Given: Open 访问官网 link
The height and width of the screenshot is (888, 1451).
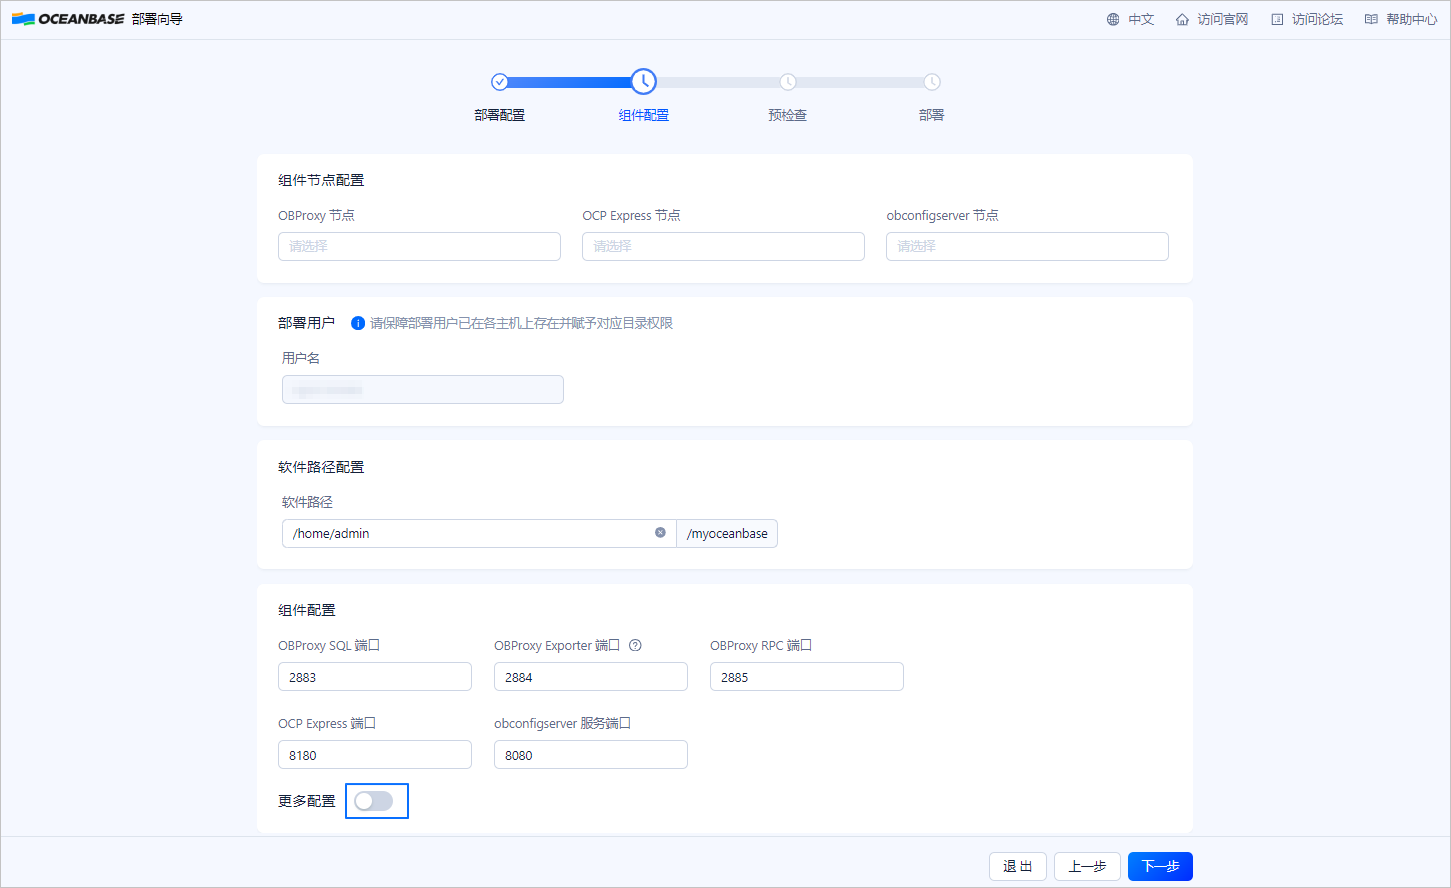Looking at the screenshot, I should click(1223, 19).
